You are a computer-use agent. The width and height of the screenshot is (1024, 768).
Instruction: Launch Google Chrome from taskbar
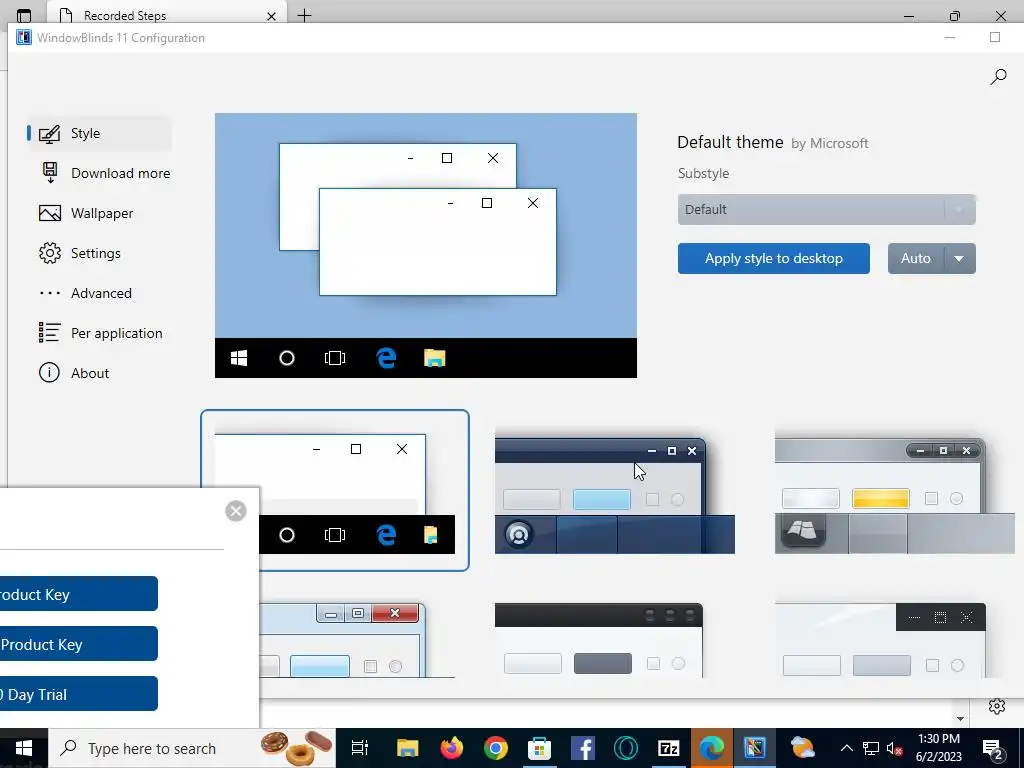pyautogui.click(x=496, y=748)
